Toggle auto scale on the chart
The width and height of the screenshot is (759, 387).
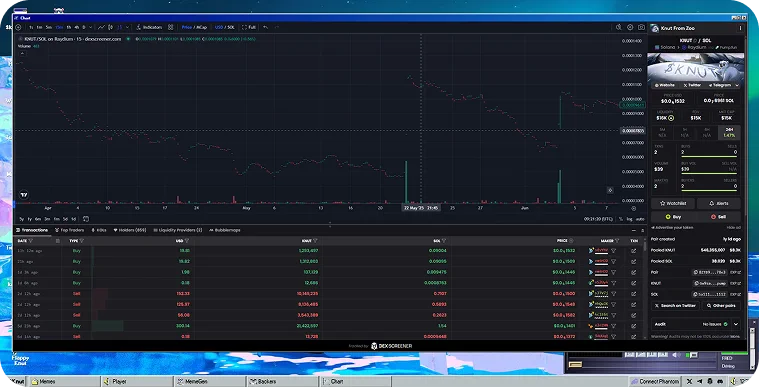(640, 219)
